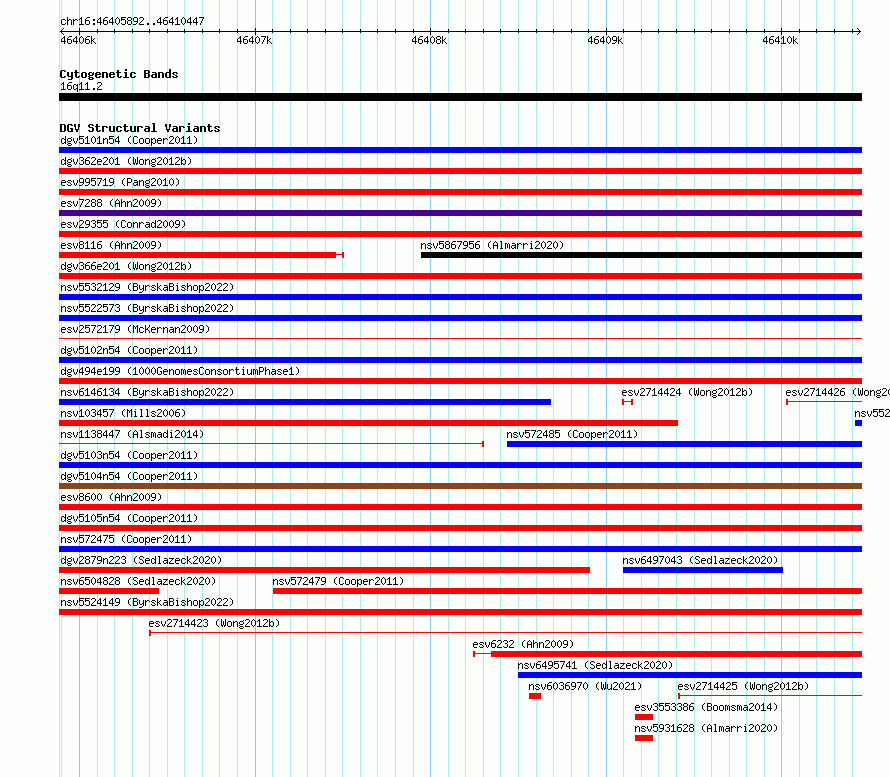Select the dgv5102n54 (Cooper2011) label
Screen dimensions: 890x777
pyautogui.click(x=129, y=350)
